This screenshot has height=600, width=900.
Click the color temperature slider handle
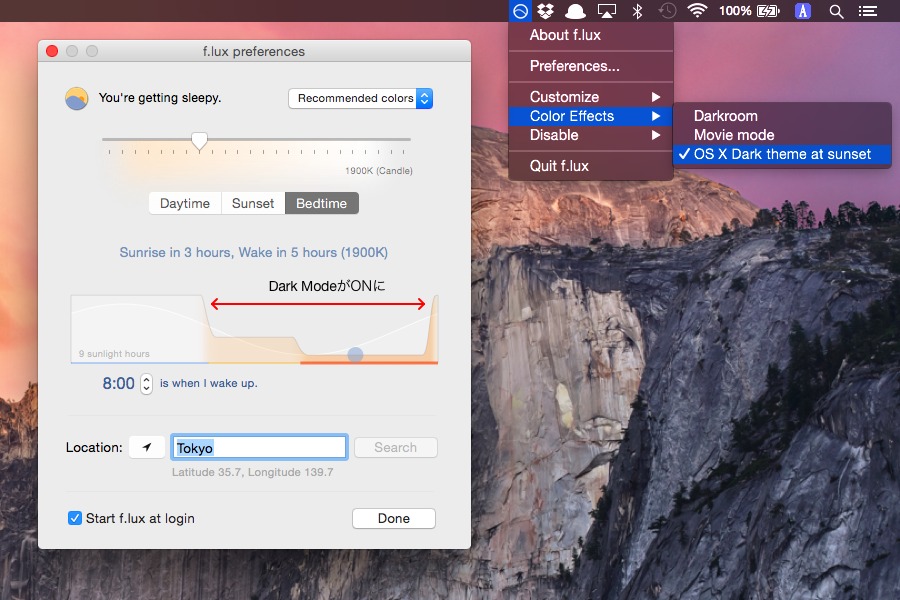[x=199, y=141]
